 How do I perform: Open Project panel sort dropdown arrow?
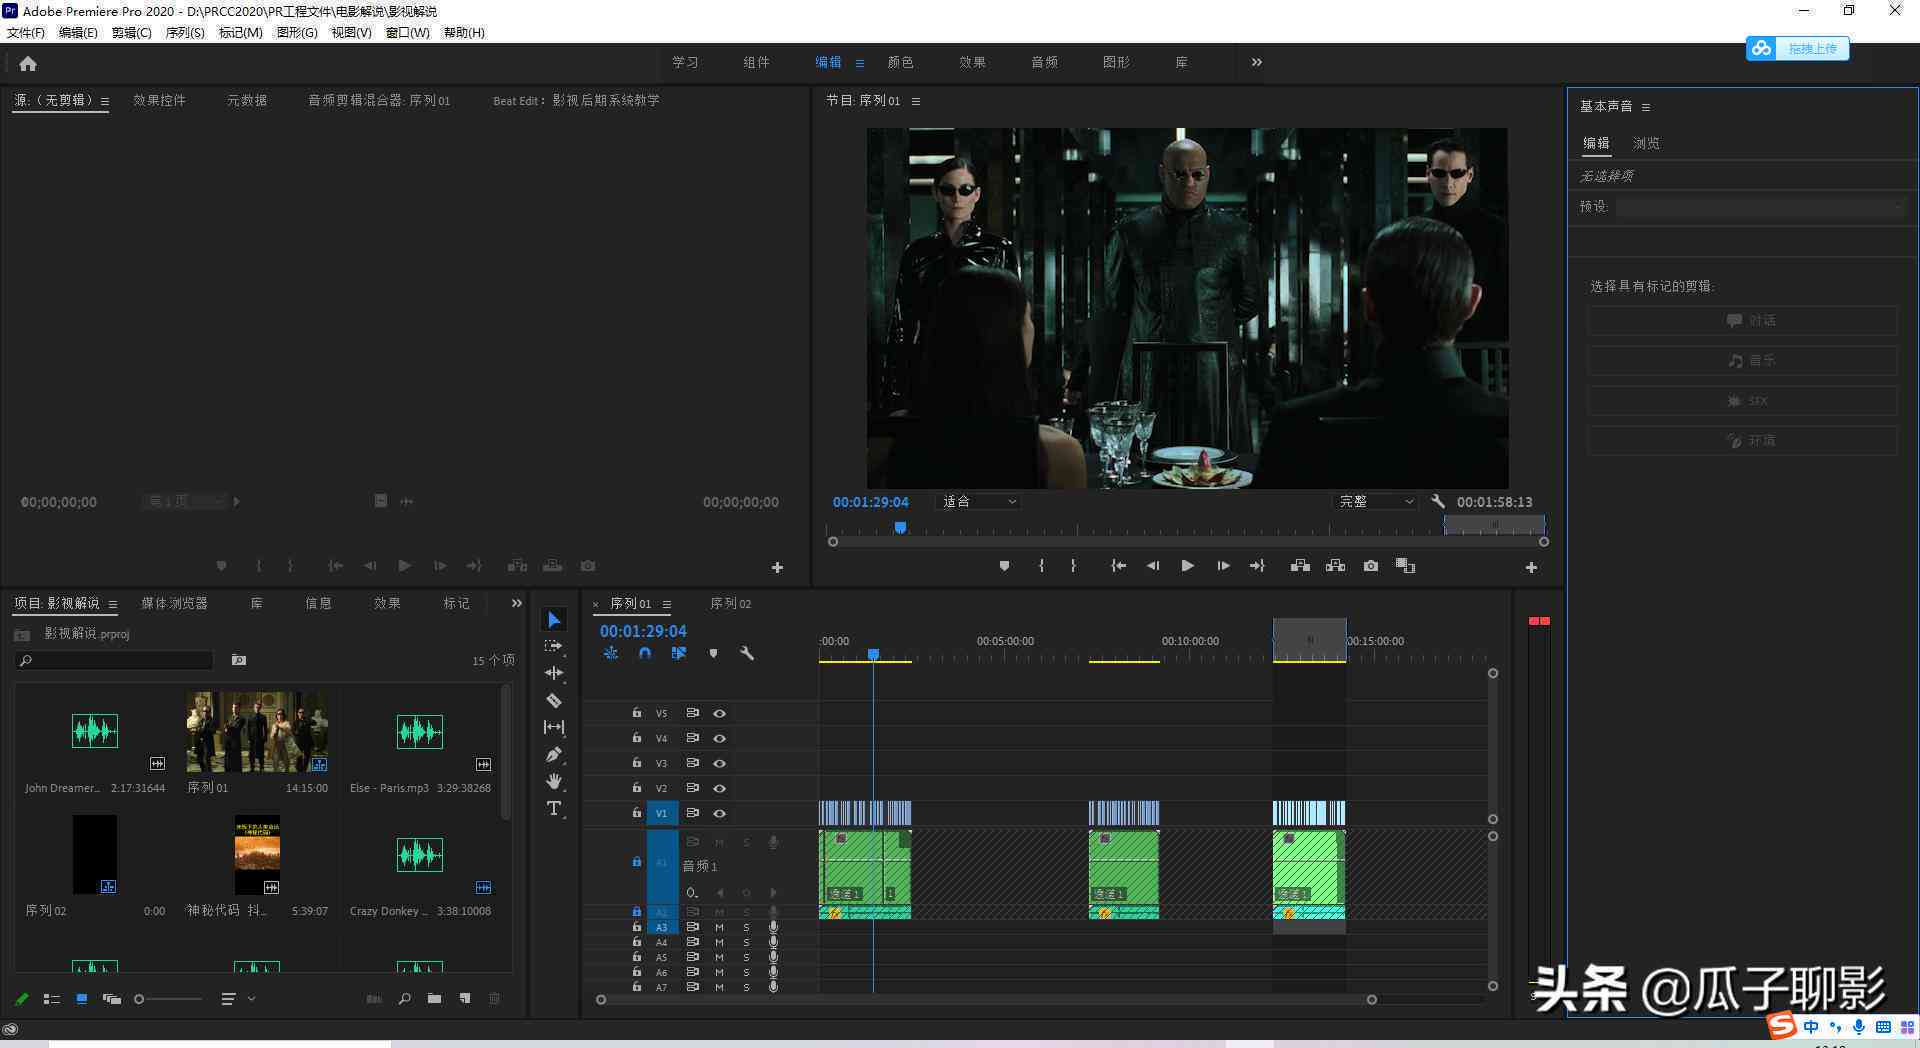click(252, 998)
